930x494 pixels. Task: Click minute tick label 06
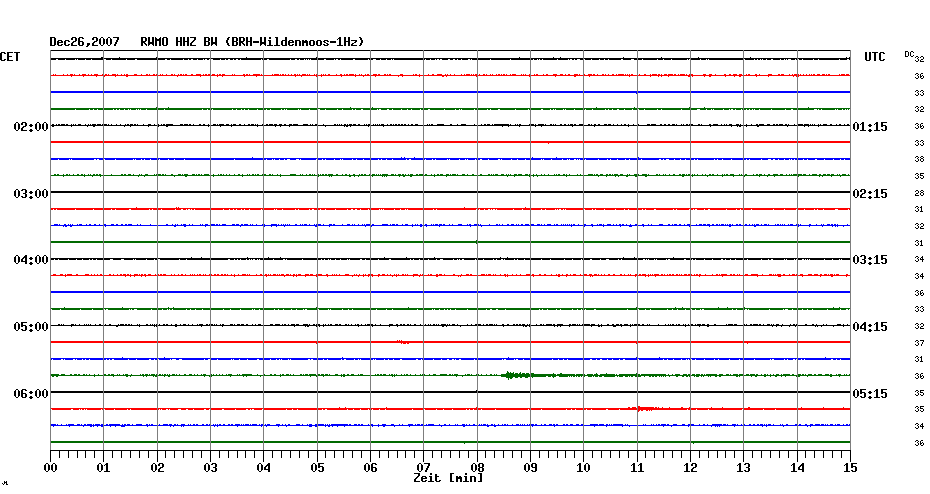coord(370,468)
